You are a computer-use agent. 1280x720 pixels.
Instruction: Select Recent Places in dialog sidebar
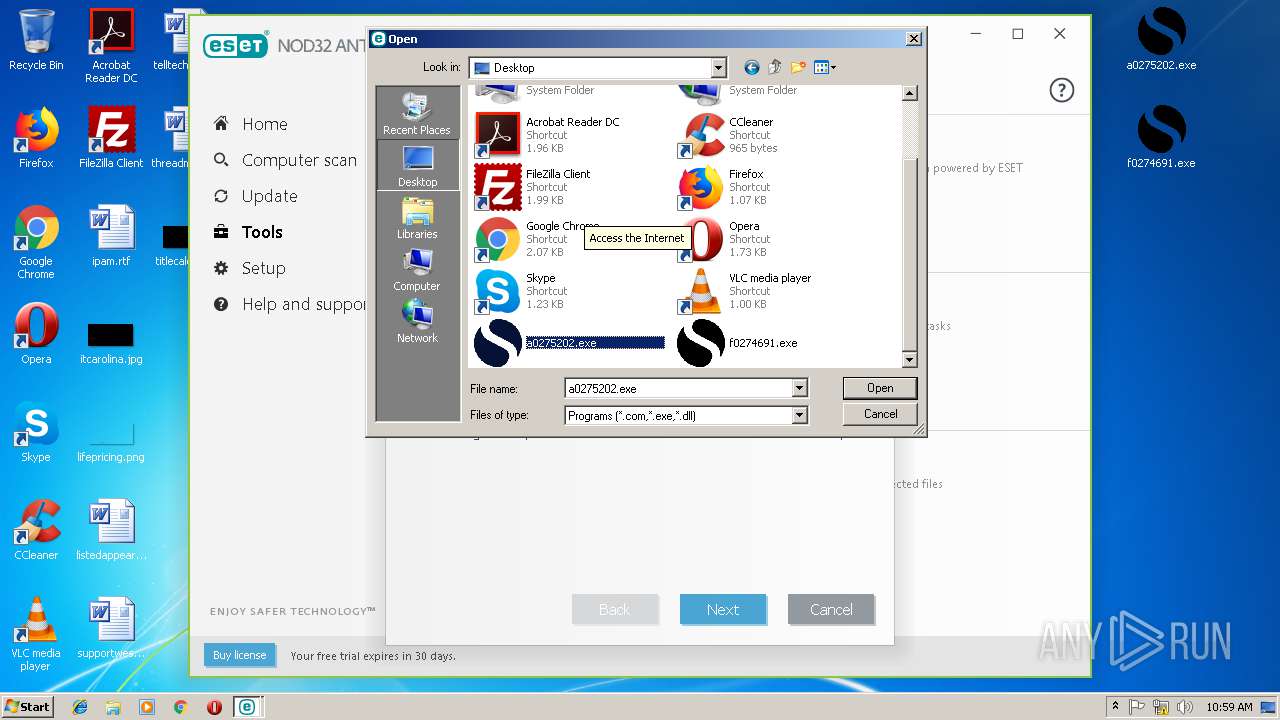[417, 113]
